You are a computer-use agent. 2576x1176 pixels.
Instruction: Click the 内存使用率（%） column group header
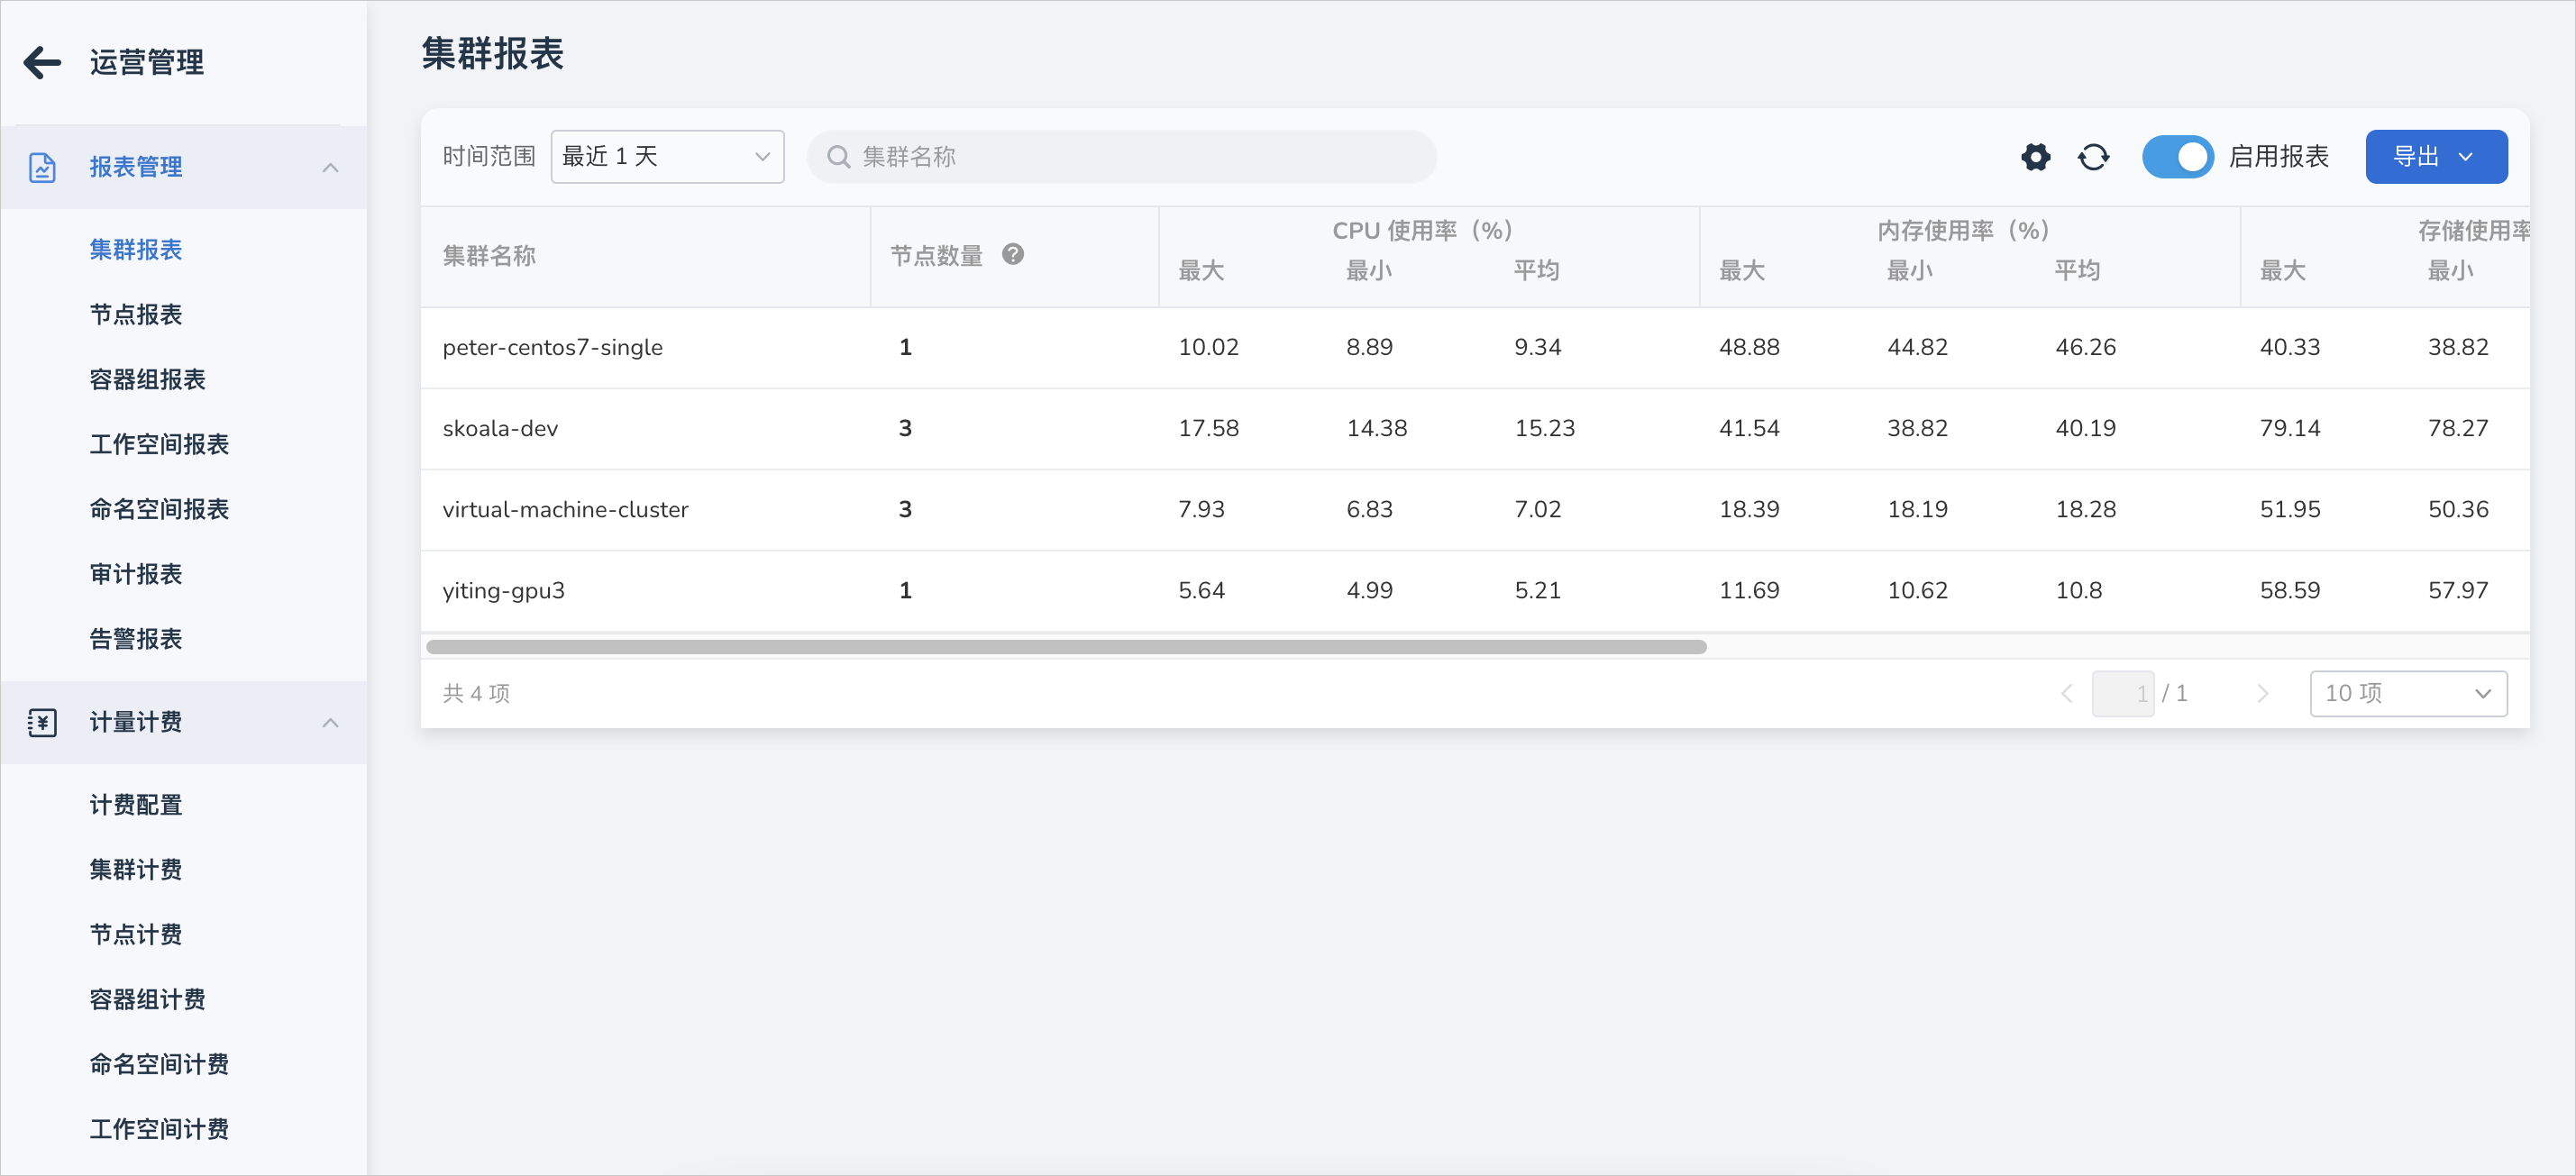(1963, 230)
